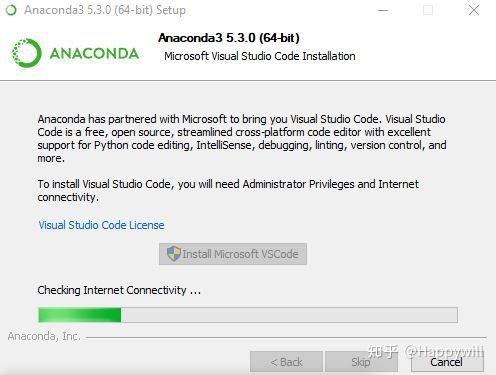
Task: Minimize the Anaconda3 Setup window
Action: tap(383, 10)
